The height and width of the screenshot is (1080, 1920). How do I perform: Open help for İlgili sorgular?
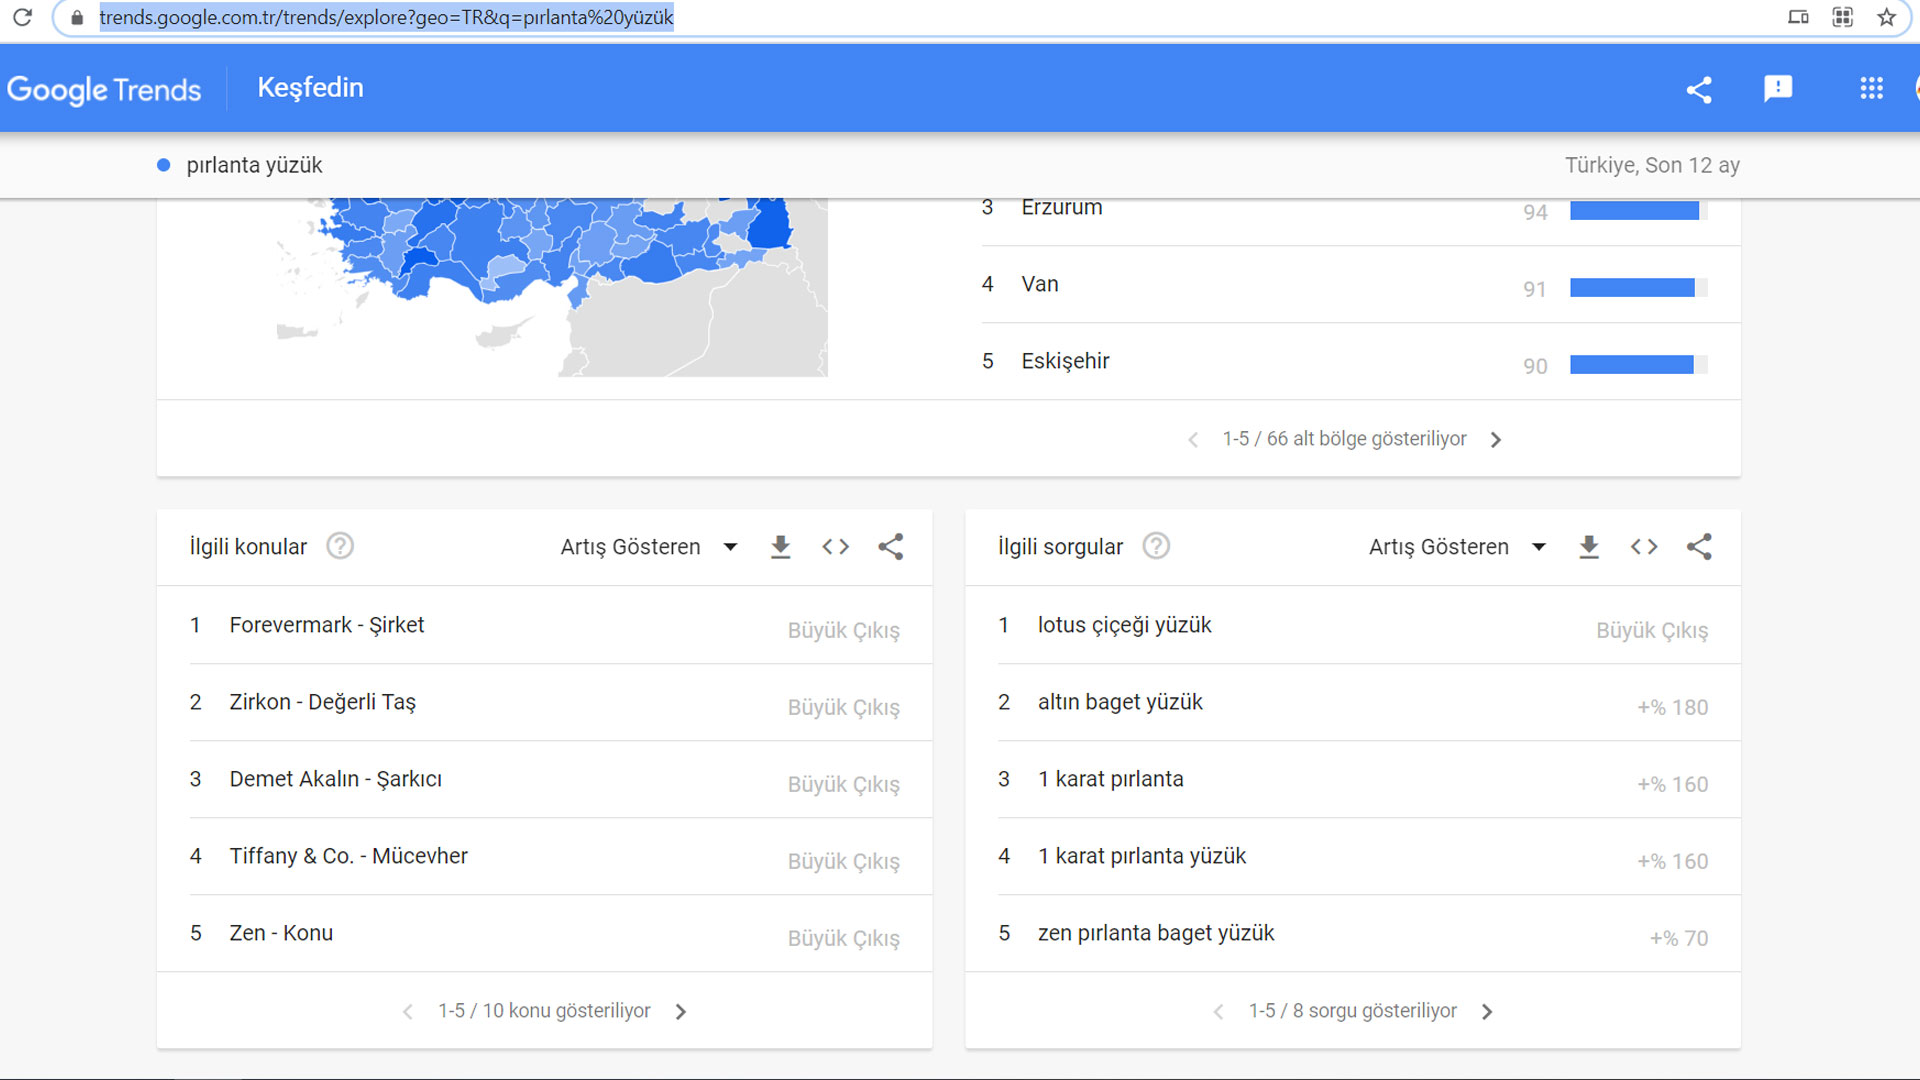click(1156, 546)
